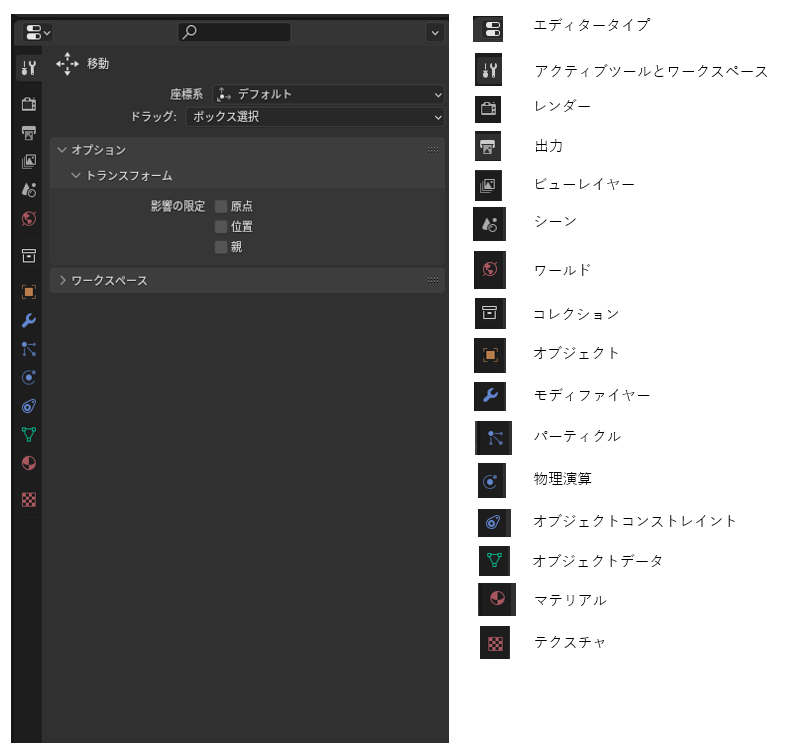Screen dimensions: 785x748
Task: Click the legend label "マテリアル"
Action: tap(570, 600)
